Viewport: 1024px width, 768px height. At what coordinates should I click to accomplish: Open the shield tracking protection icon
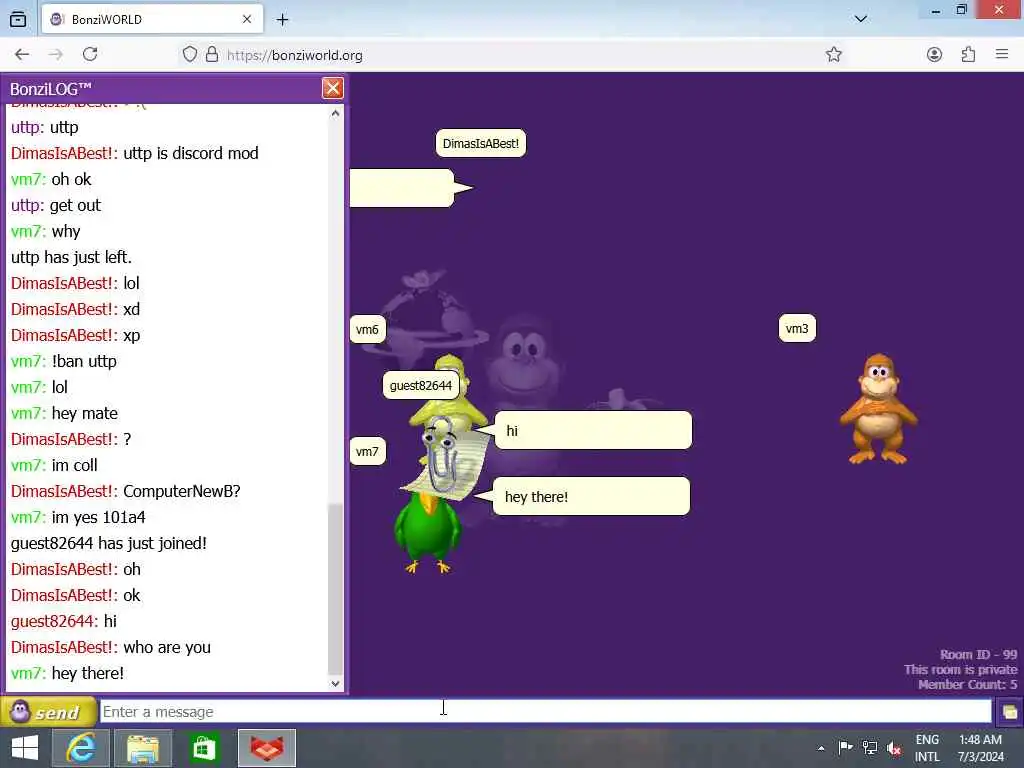(189, 55)
